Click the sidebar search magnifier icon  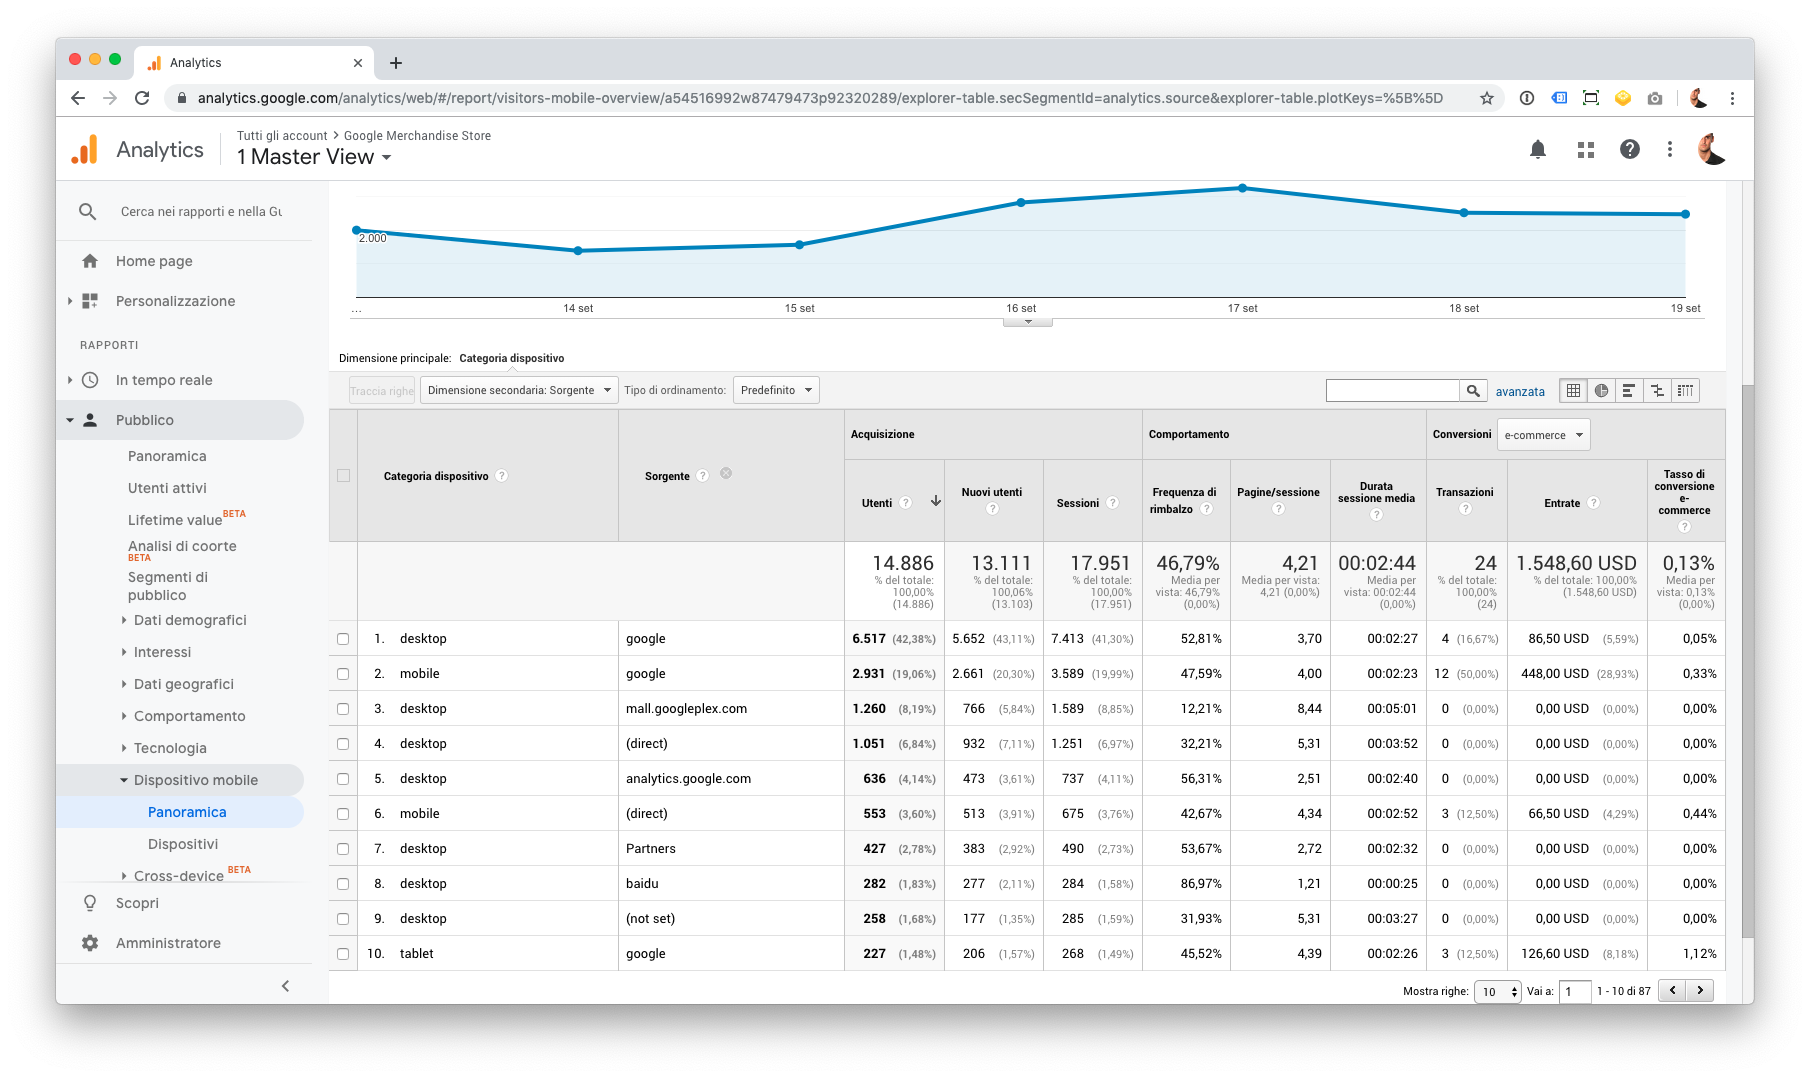tap(88, 212)
